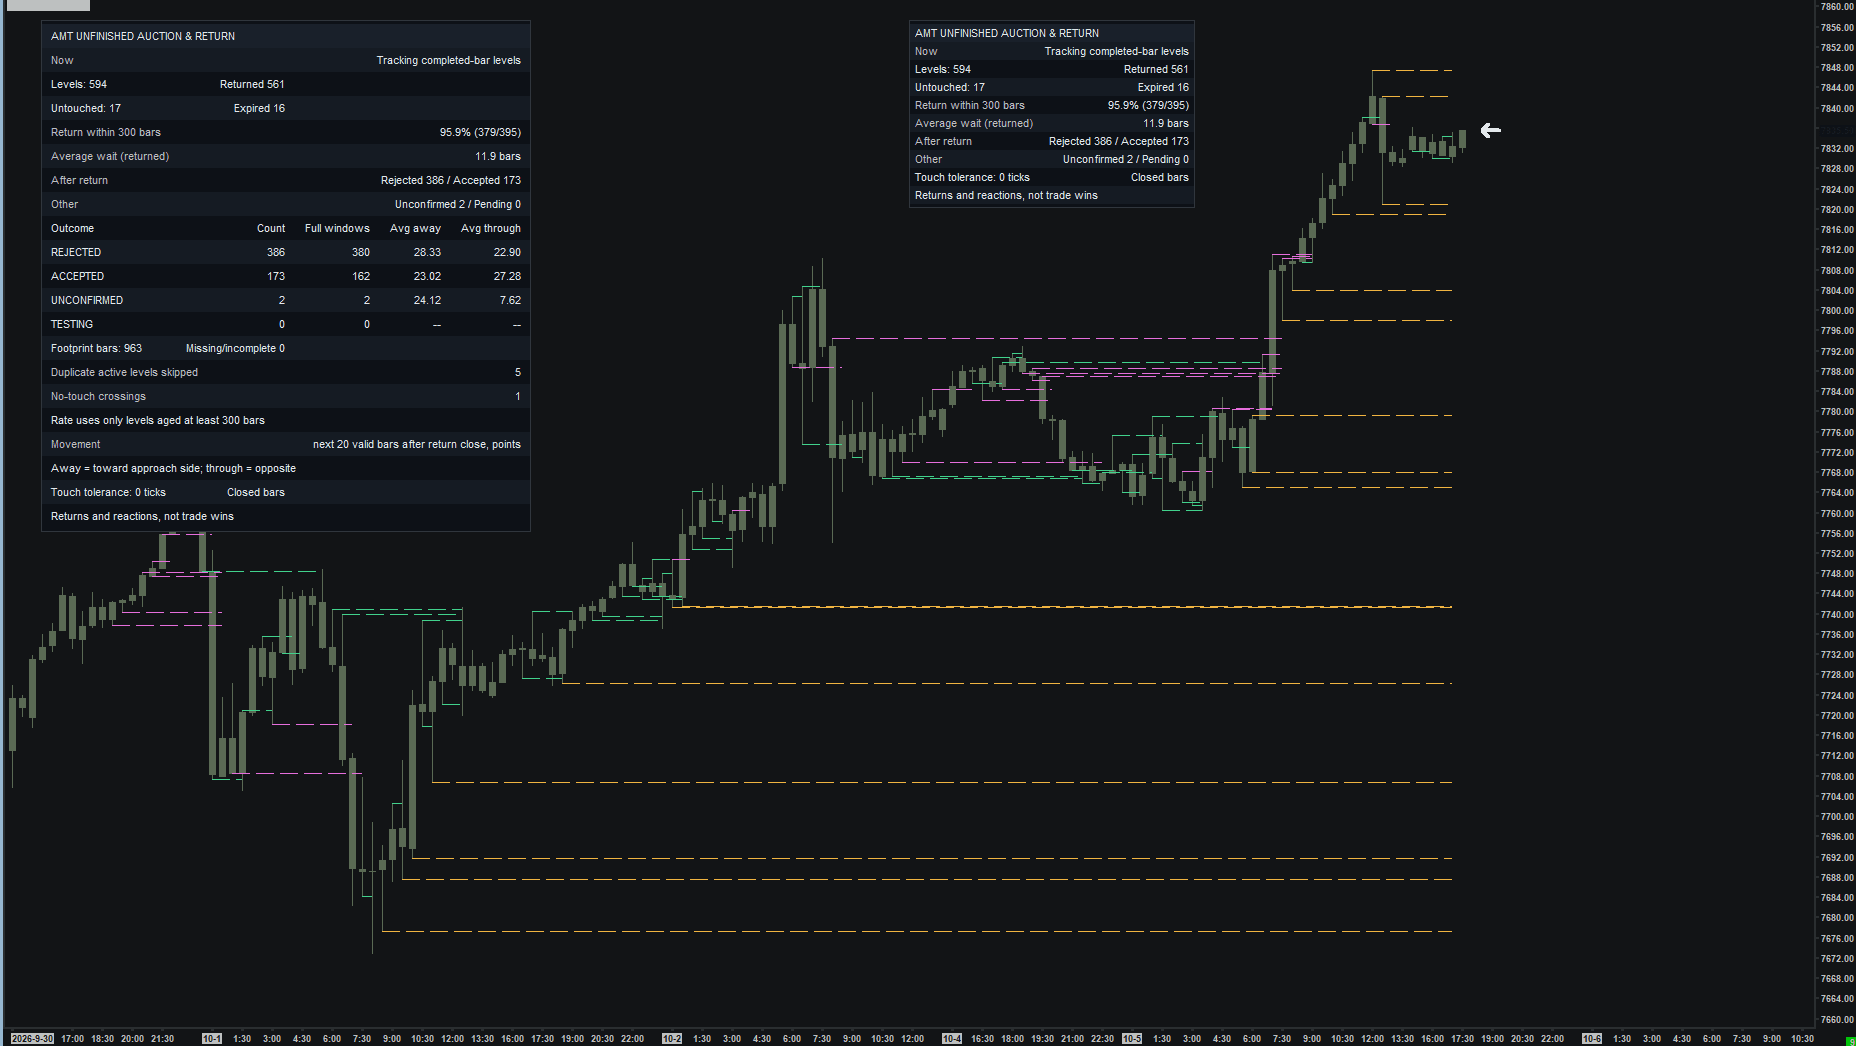Click the No-touch crossings row
Screen dimensions: 1856x1046
tap(286, 396)
